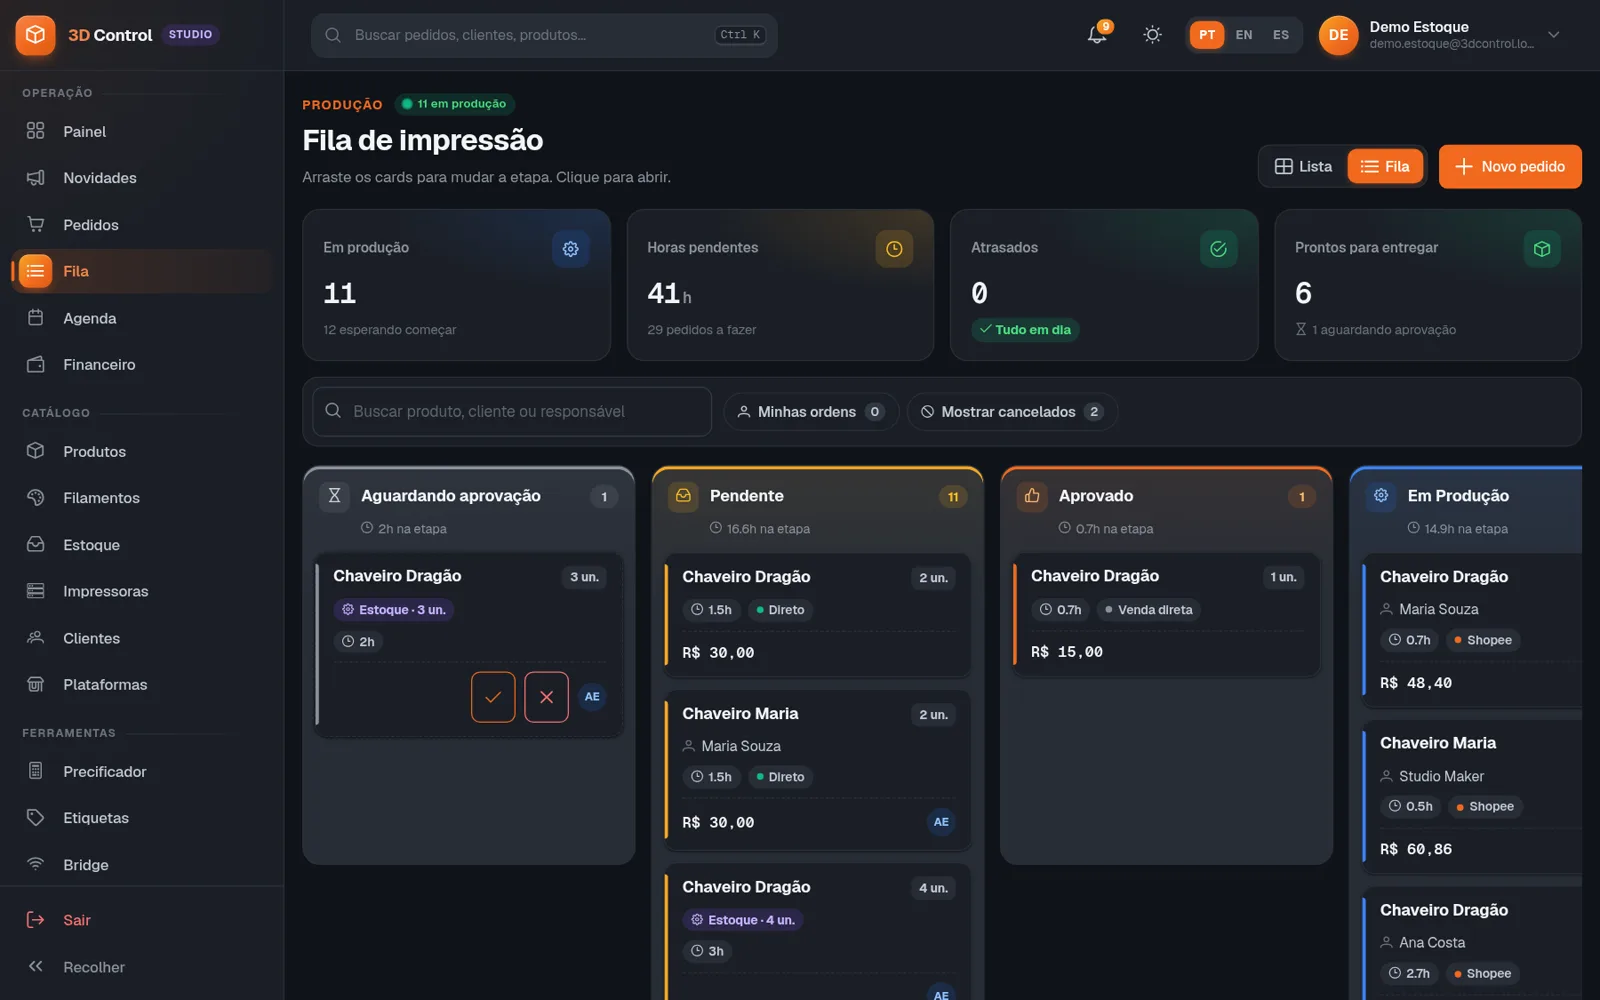Switch language to EN
This screenshot has height=1000, width=1600.
(x=1244, y=35)
